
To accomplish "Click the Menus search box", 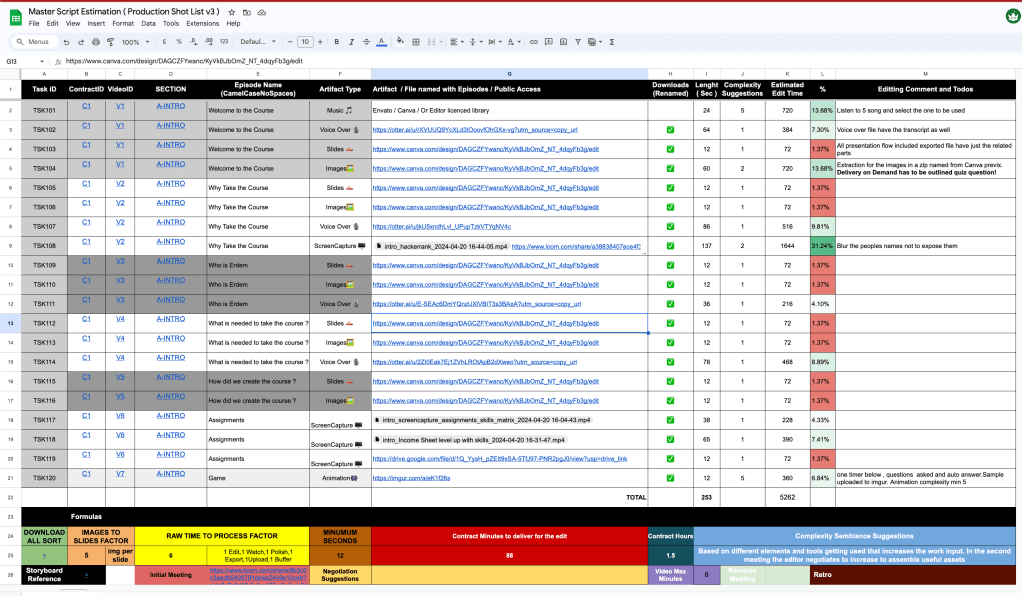I will (x=35, y=42).
